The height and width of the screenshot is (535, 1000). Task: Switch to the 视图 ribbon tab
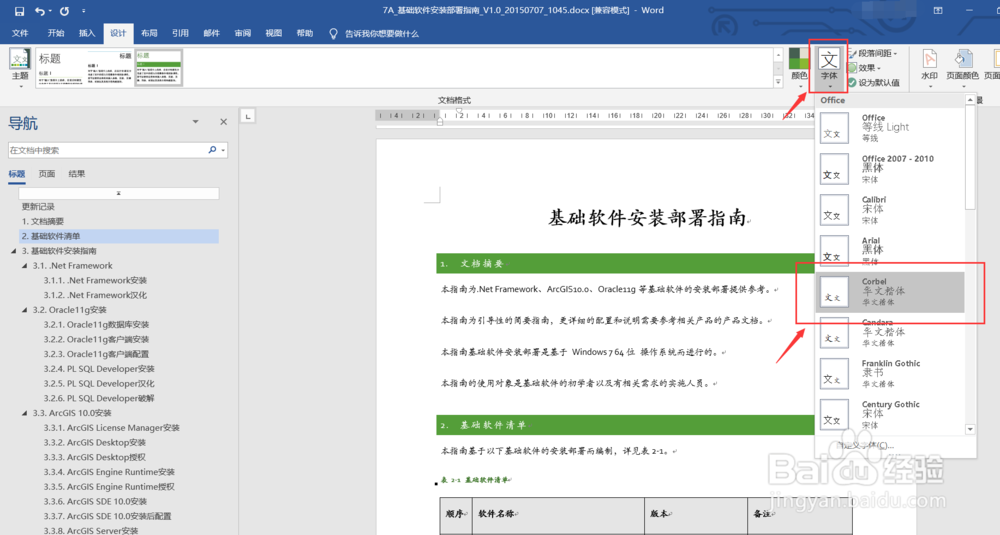click(x=274, y=33)
